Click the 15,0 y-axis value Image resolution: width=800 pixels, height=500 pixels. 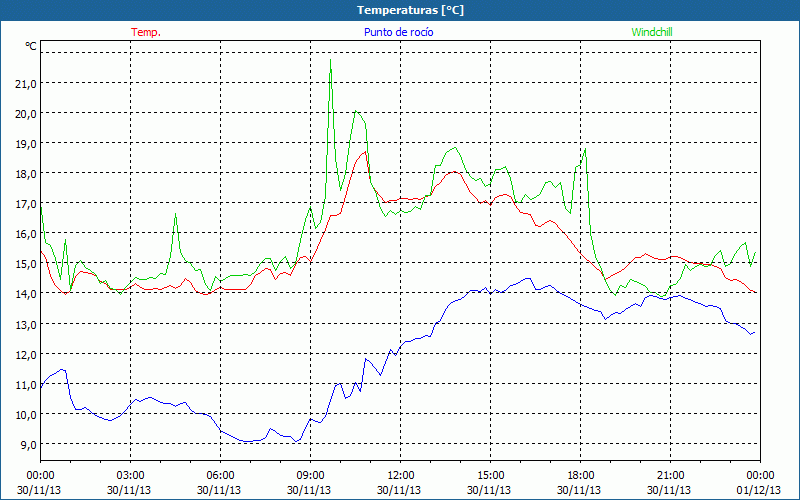click(x=26, y=264)
